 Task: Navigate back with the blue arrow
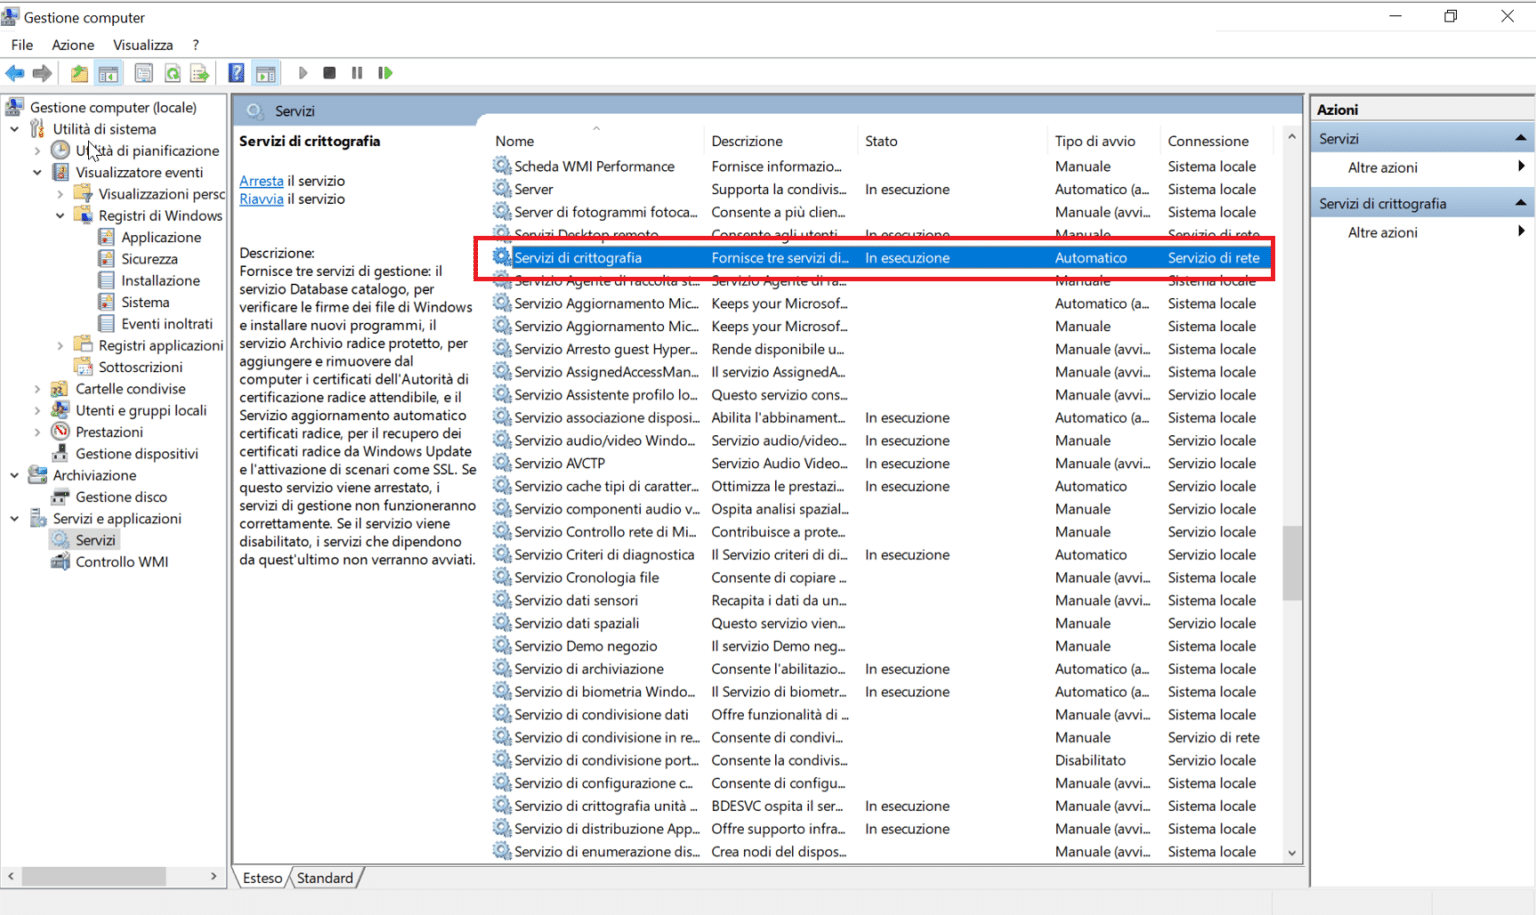pos(14,72)
